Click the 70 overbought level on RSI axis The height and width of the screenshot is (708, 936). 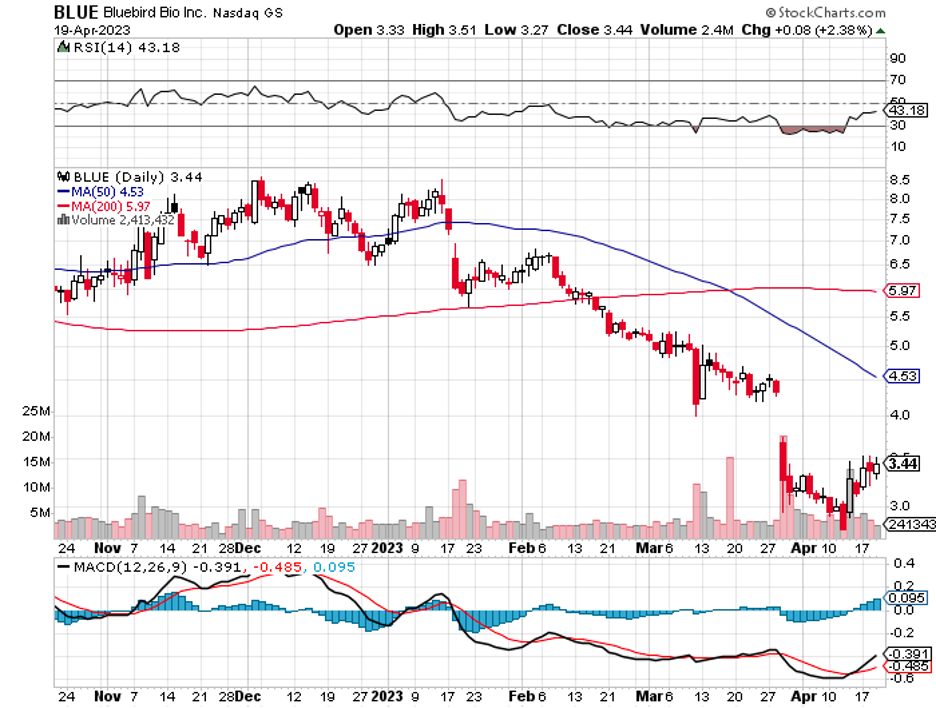click(x=897, y=79)
